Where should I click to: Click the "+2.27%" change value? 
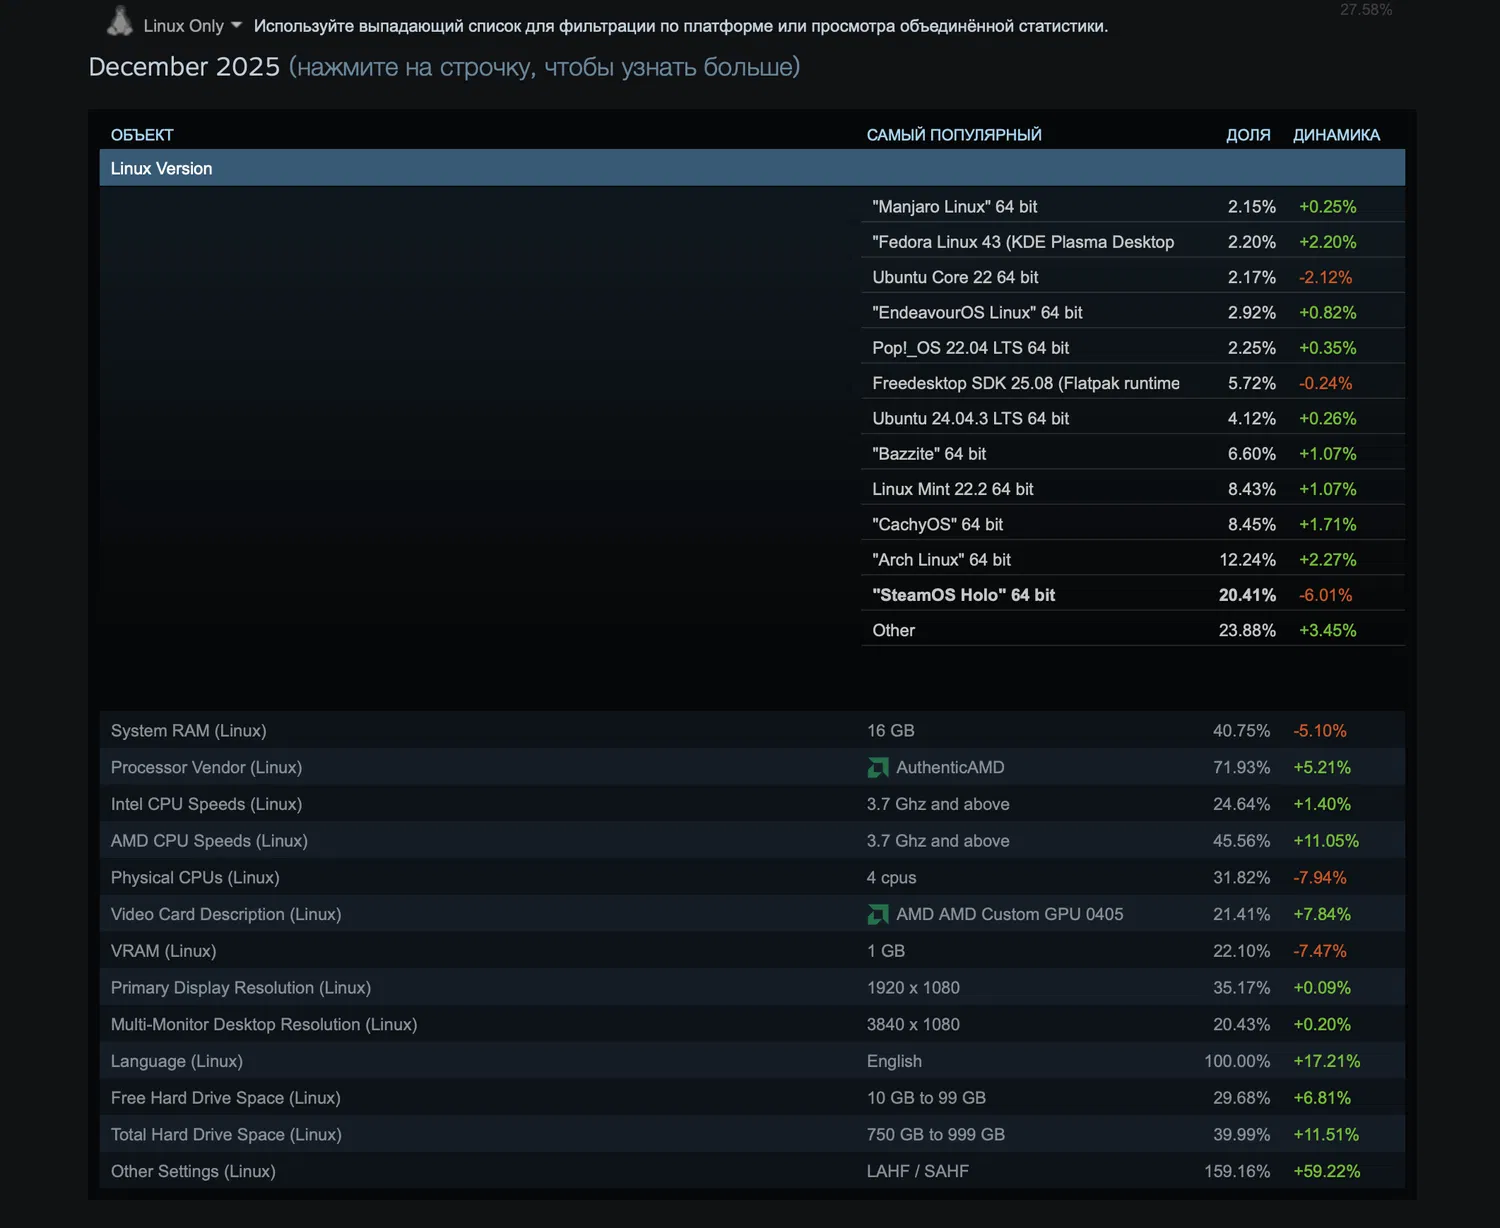1327,560
